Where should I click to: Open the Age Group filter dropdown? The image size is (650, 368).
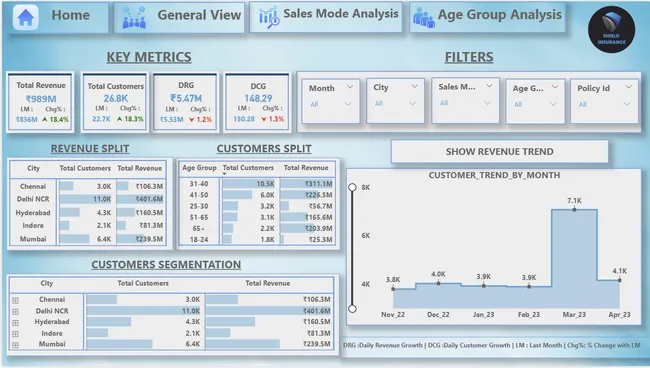(553, 104)
